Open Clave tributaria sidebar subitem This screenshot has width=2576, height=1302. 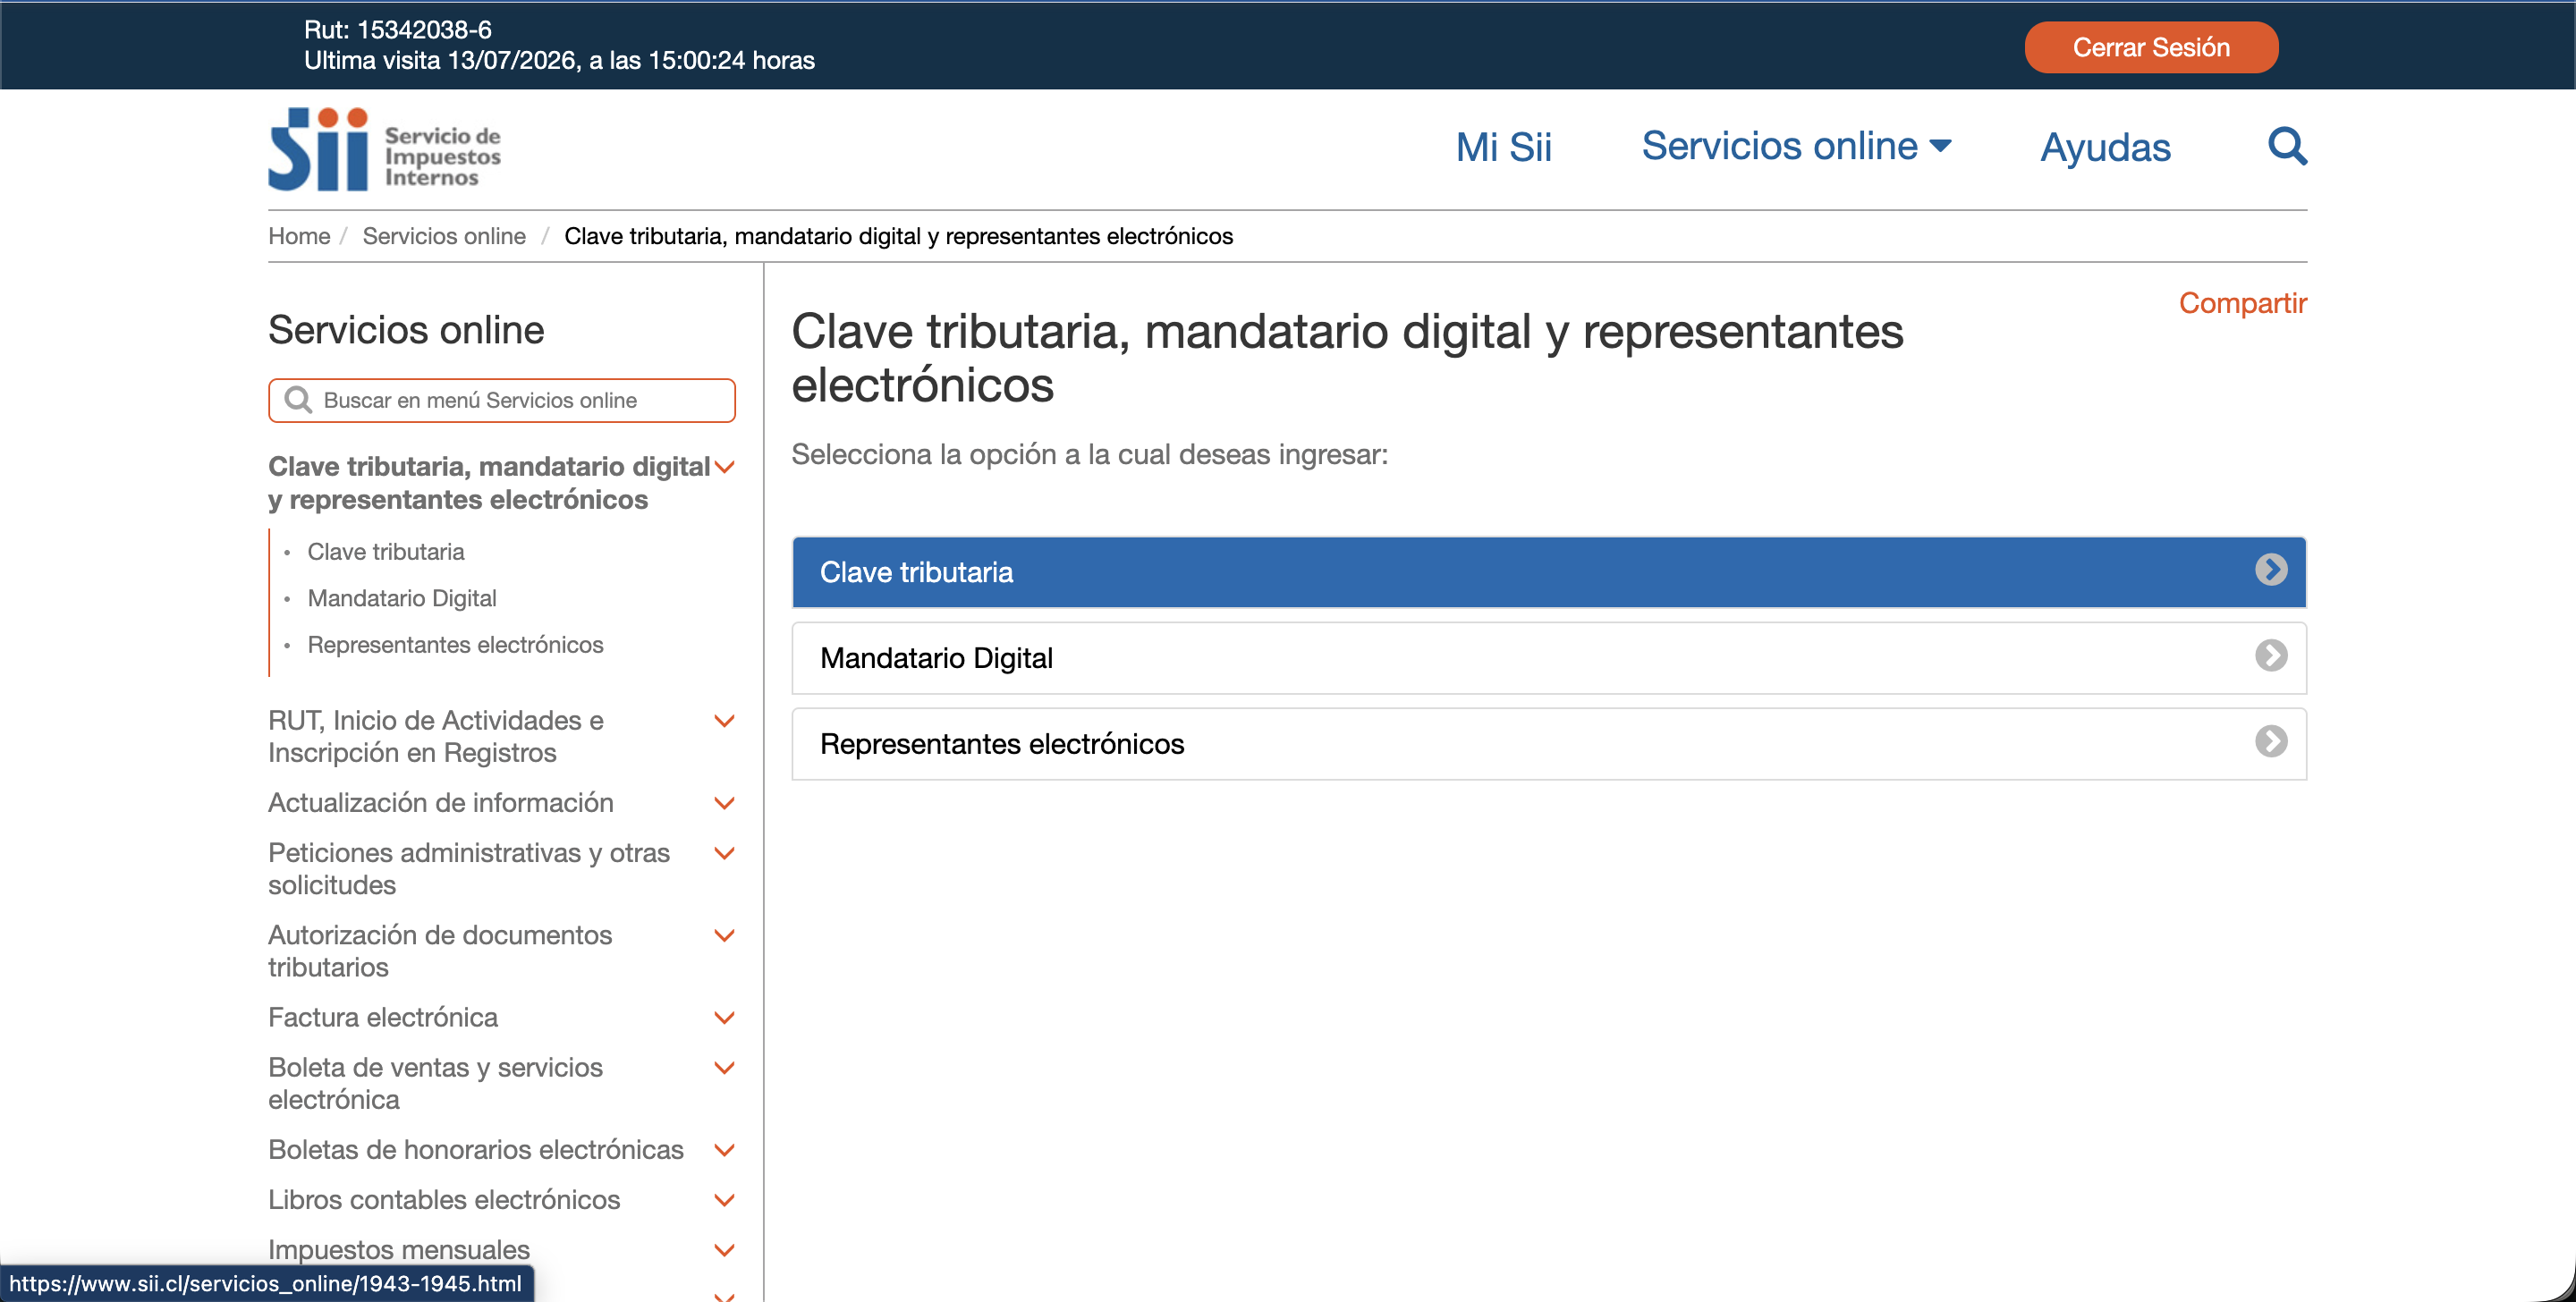click(386, 552)
